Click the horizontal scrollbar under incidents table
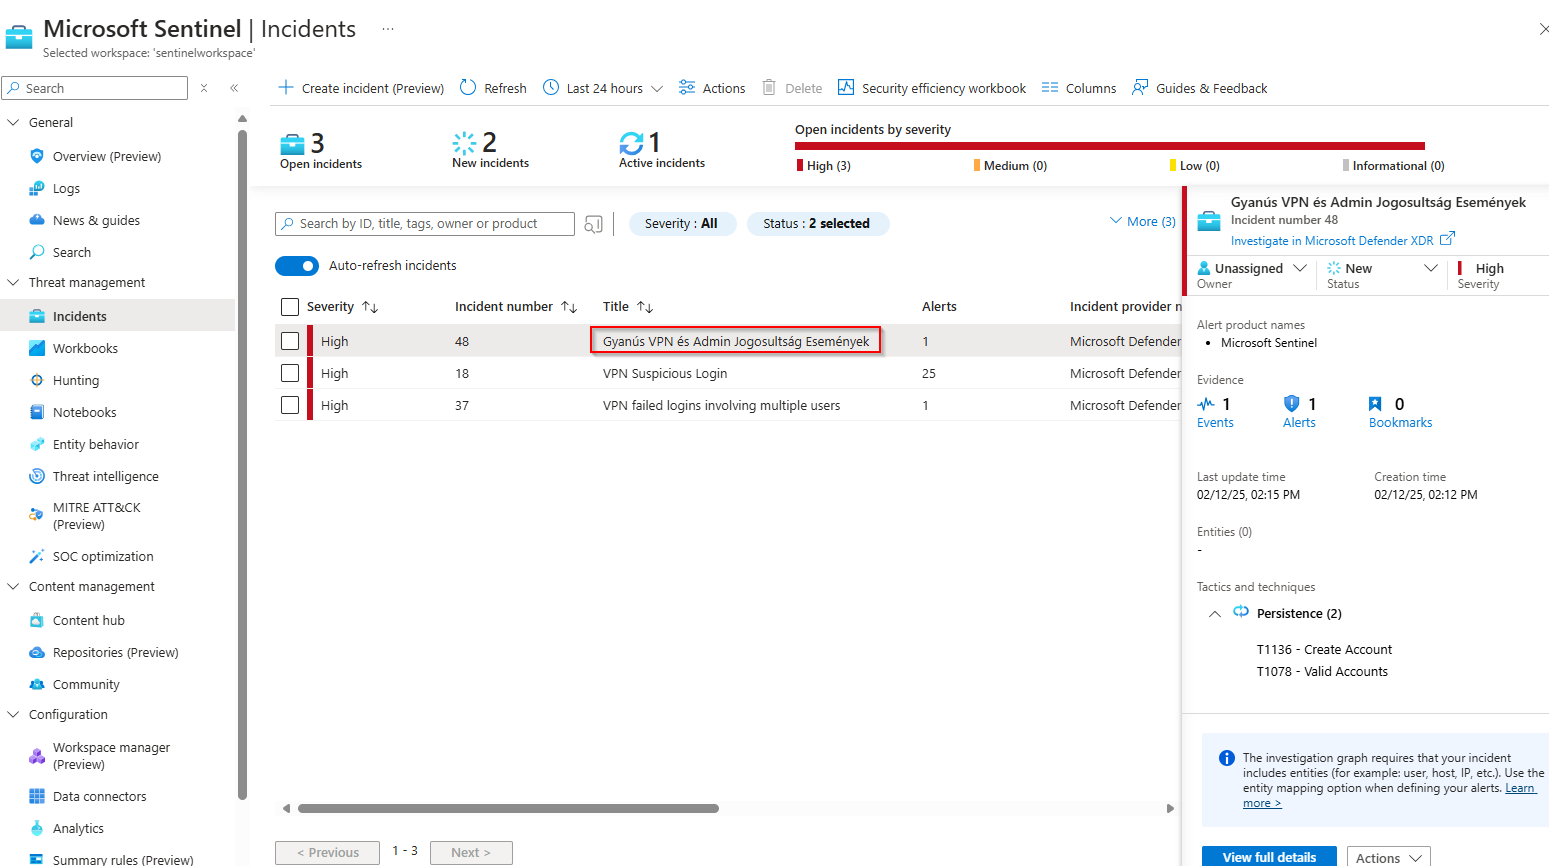The image size is (1549, 866). [x=508, y=808]
